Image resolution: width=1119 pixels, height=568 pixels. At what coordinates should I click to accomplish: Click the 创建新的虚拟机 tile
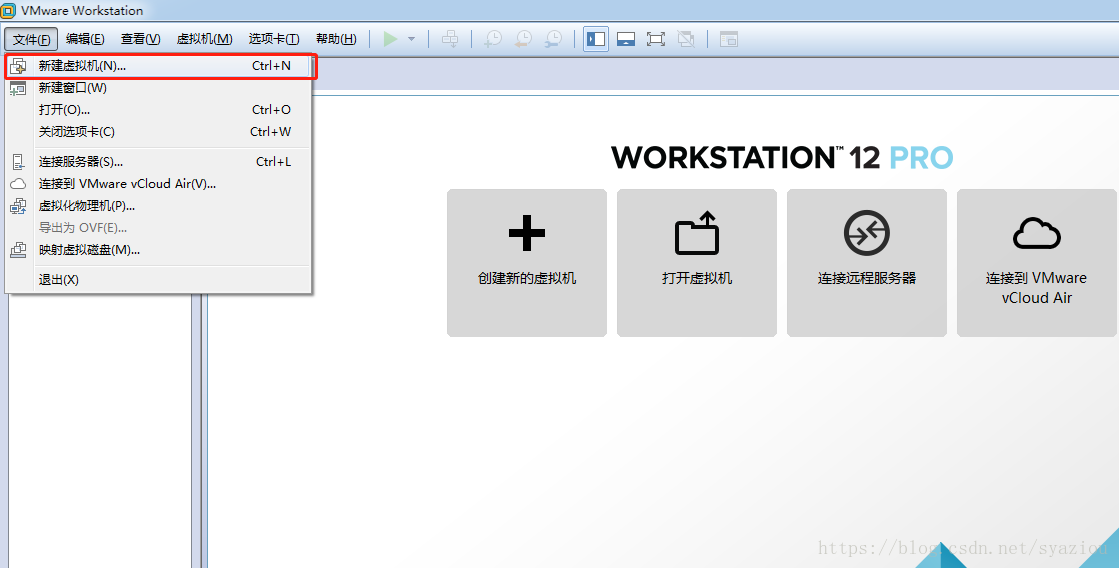click(x=527, y=263)
